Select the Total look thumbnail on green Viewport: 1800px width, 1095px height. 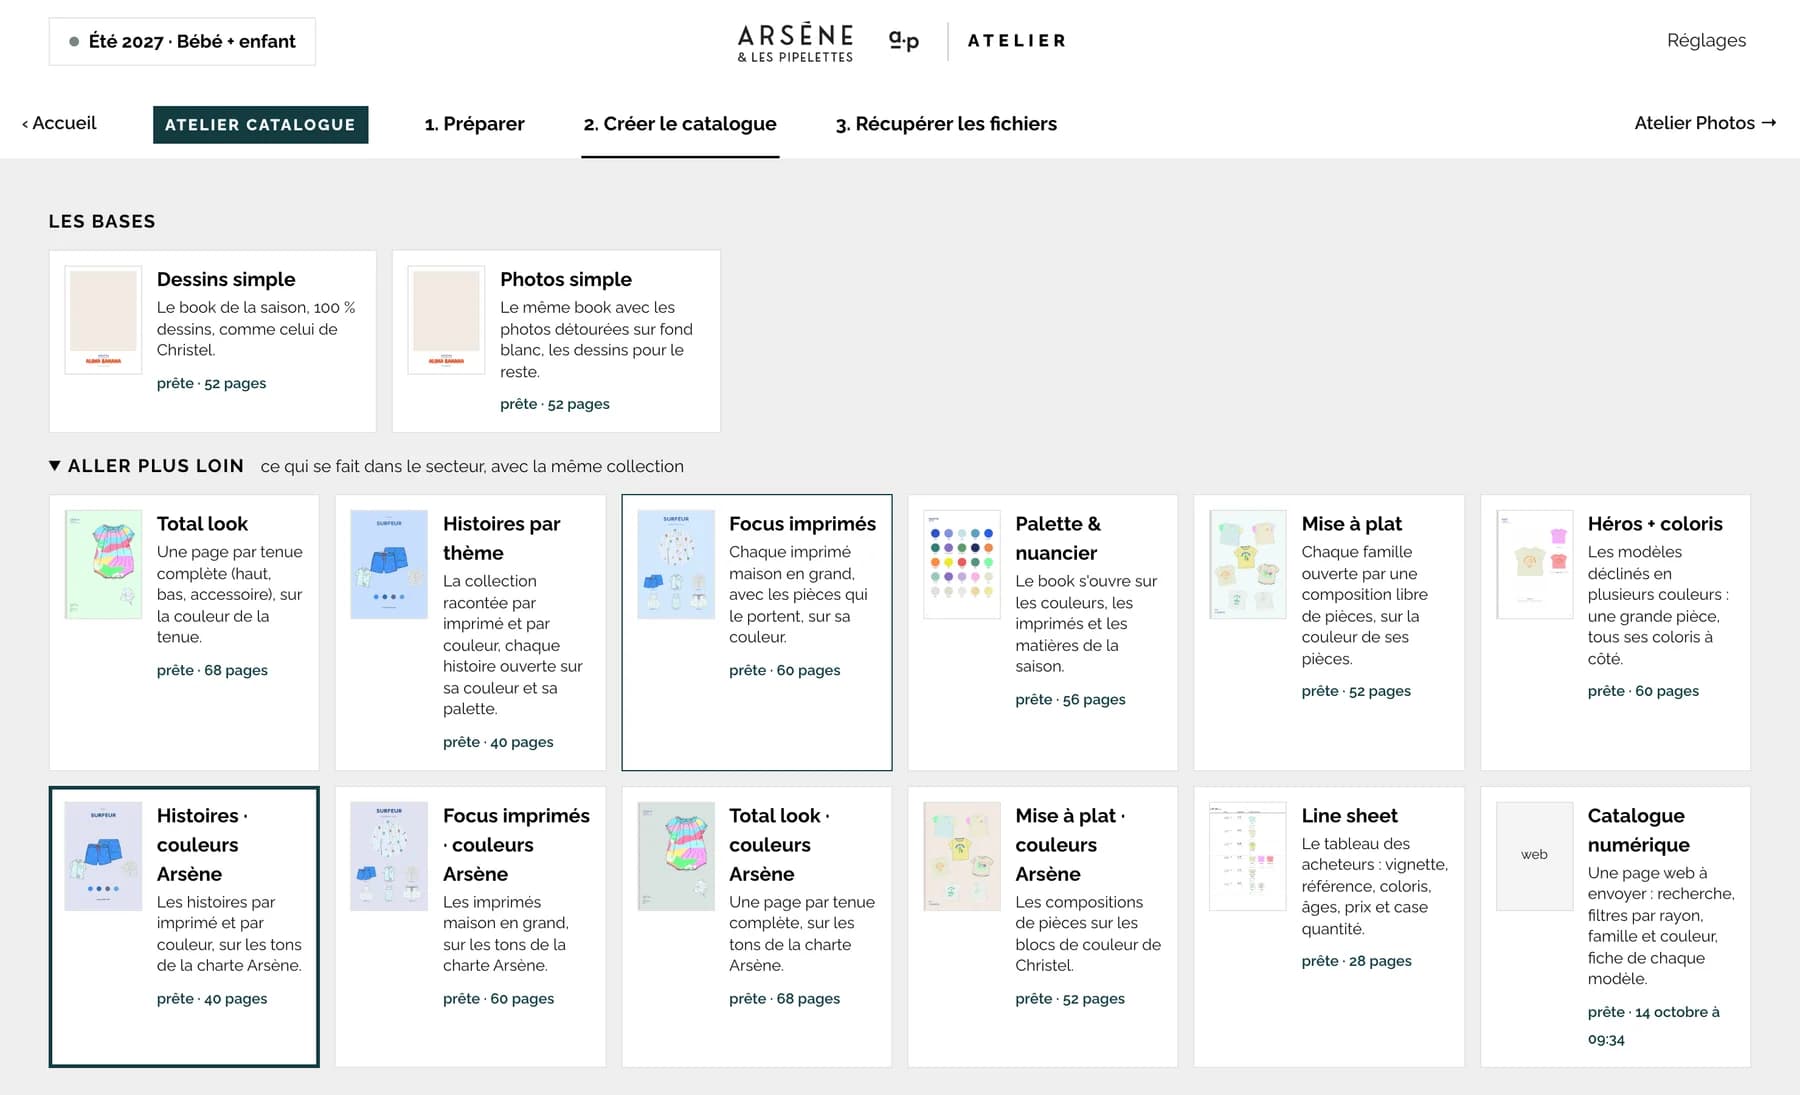[103, 564]
